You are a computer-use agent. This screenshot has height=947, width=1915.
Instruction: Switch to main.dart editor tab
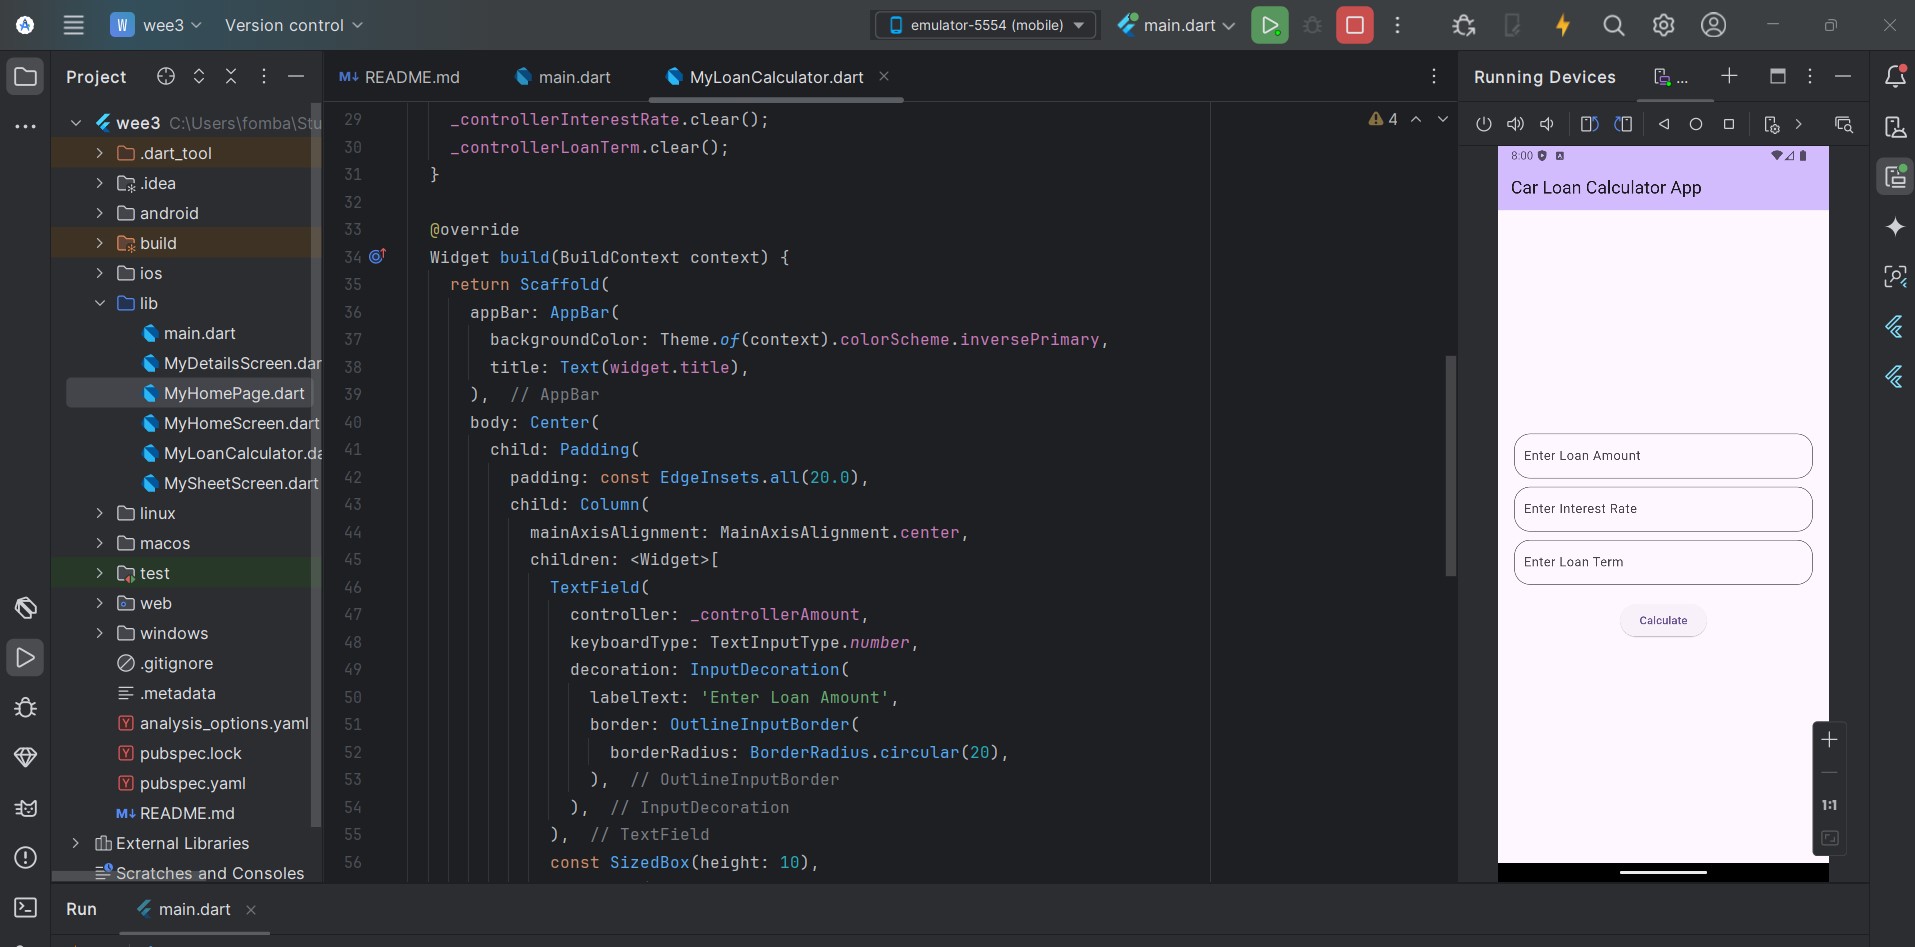(563, 77)
